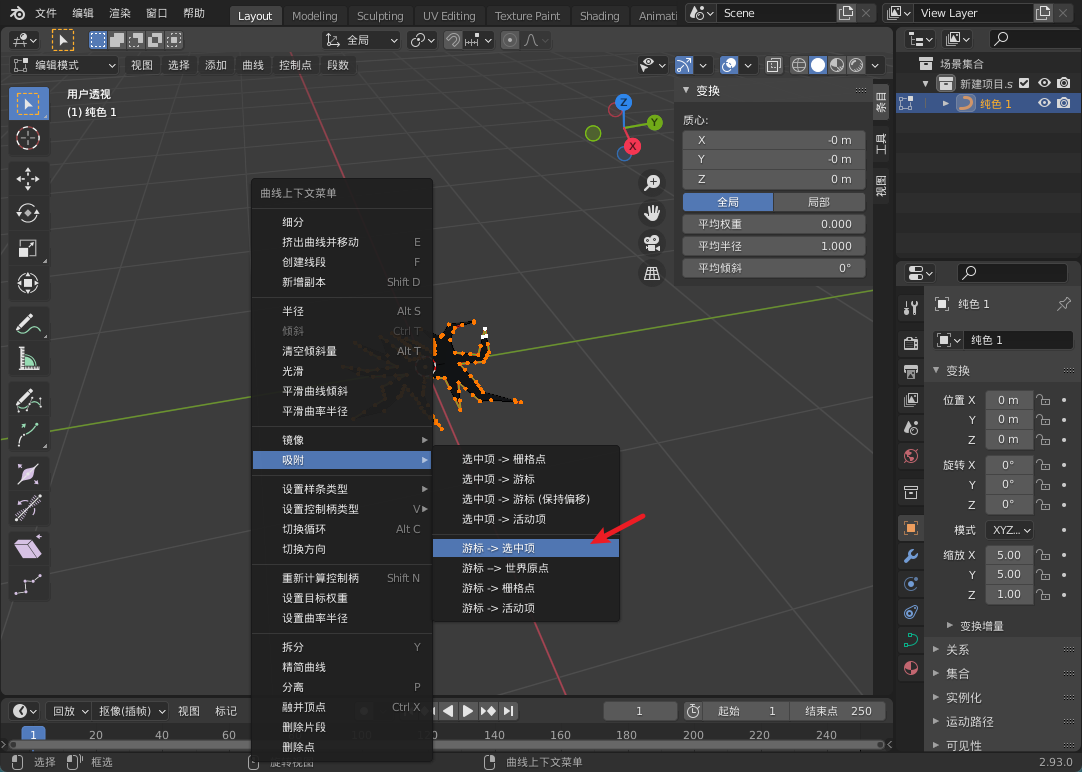Uncheck the 新建项目 collection checkbox
The height and width of the screenshot is (772, 1082).
pos(1024,83)
